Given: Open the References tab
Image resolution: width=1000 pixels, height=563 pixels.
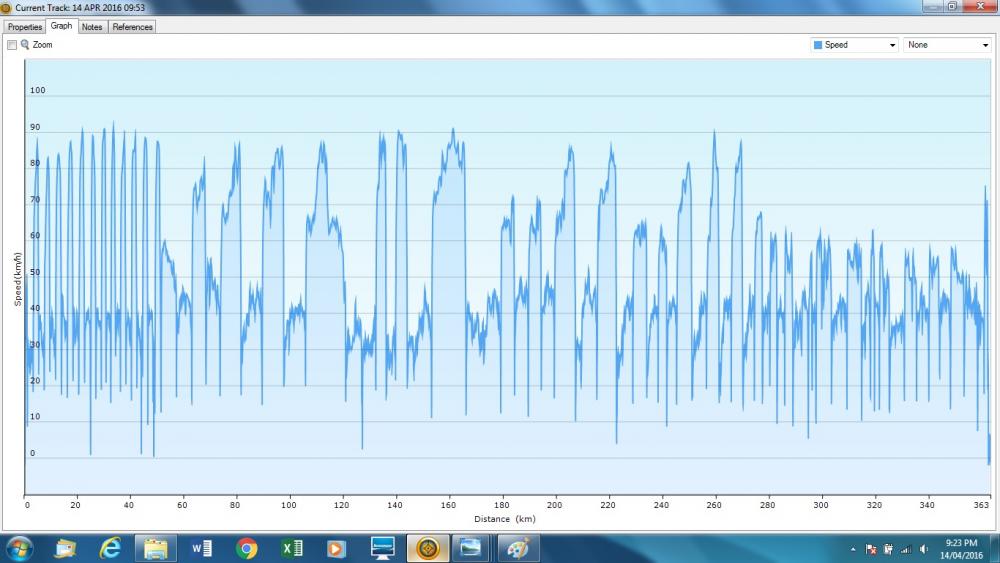Looking at the screenshot, I should (x=132, y=27).
